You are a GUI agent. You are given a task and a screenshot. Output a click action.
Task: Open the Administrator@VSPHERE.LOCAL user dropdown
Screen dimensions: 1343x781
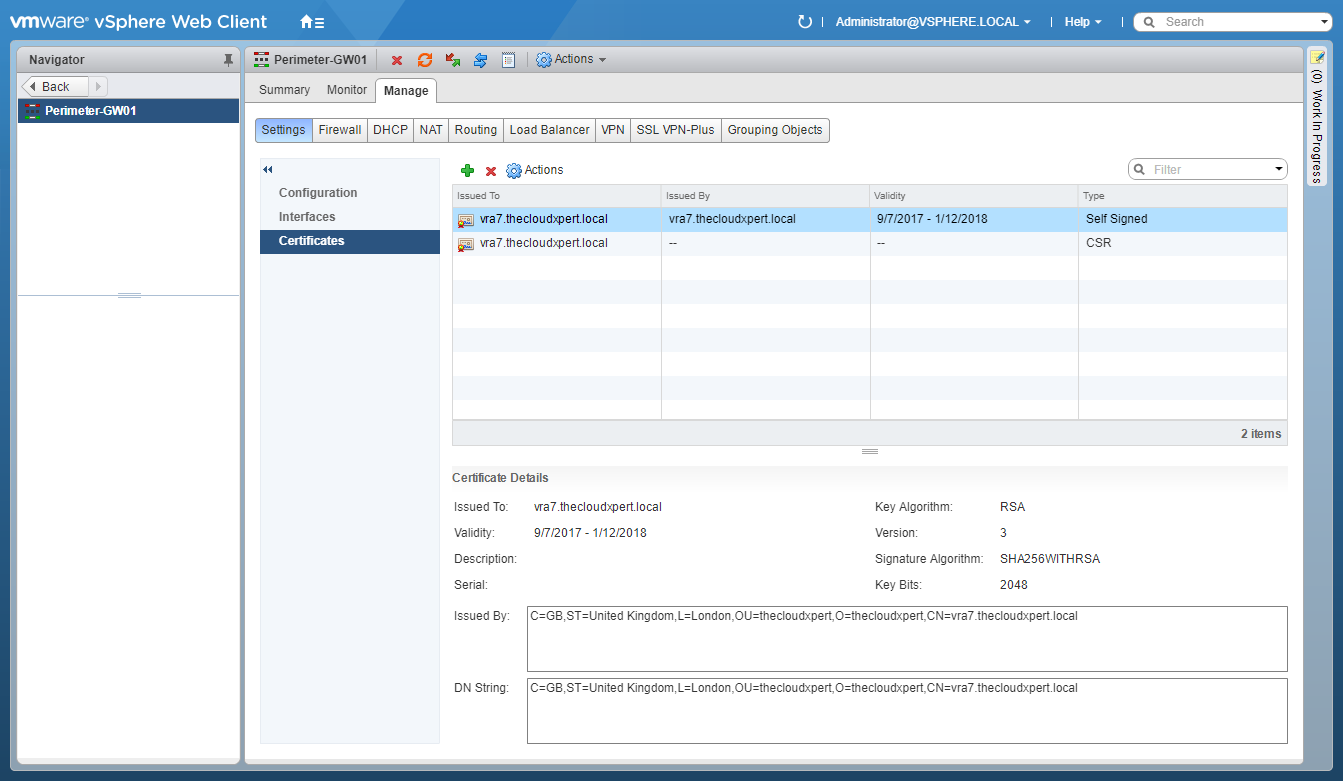coord(932,22)
